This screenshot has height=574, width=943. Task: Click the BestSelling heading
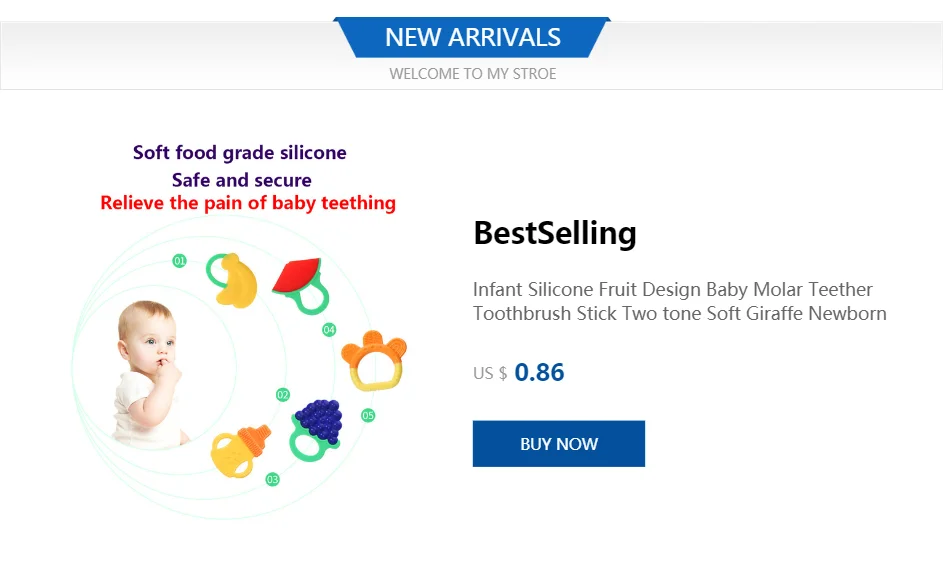pyautogui.click(x=555, y=233)
